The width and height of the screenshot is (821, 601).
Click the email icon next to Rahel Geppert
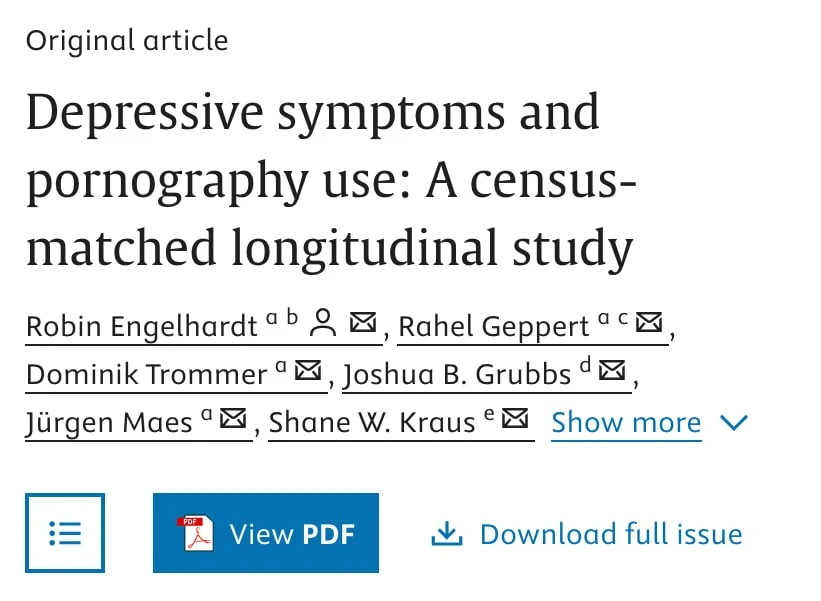[x=649, y=322]
